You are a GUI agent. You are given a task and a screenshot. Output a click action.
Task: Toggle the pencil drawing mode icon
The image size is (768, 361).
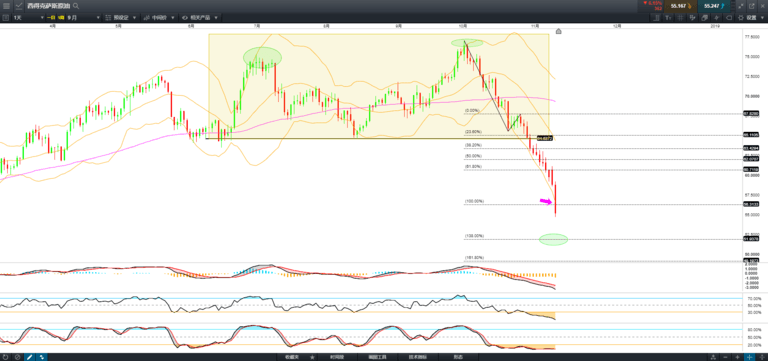(29, 357)
